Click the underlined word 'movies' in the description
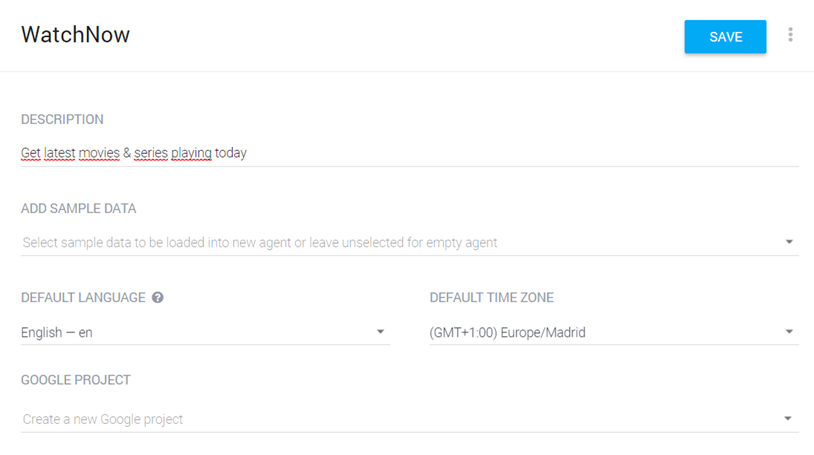The image size is (814, 455). [x=99, y=153]
